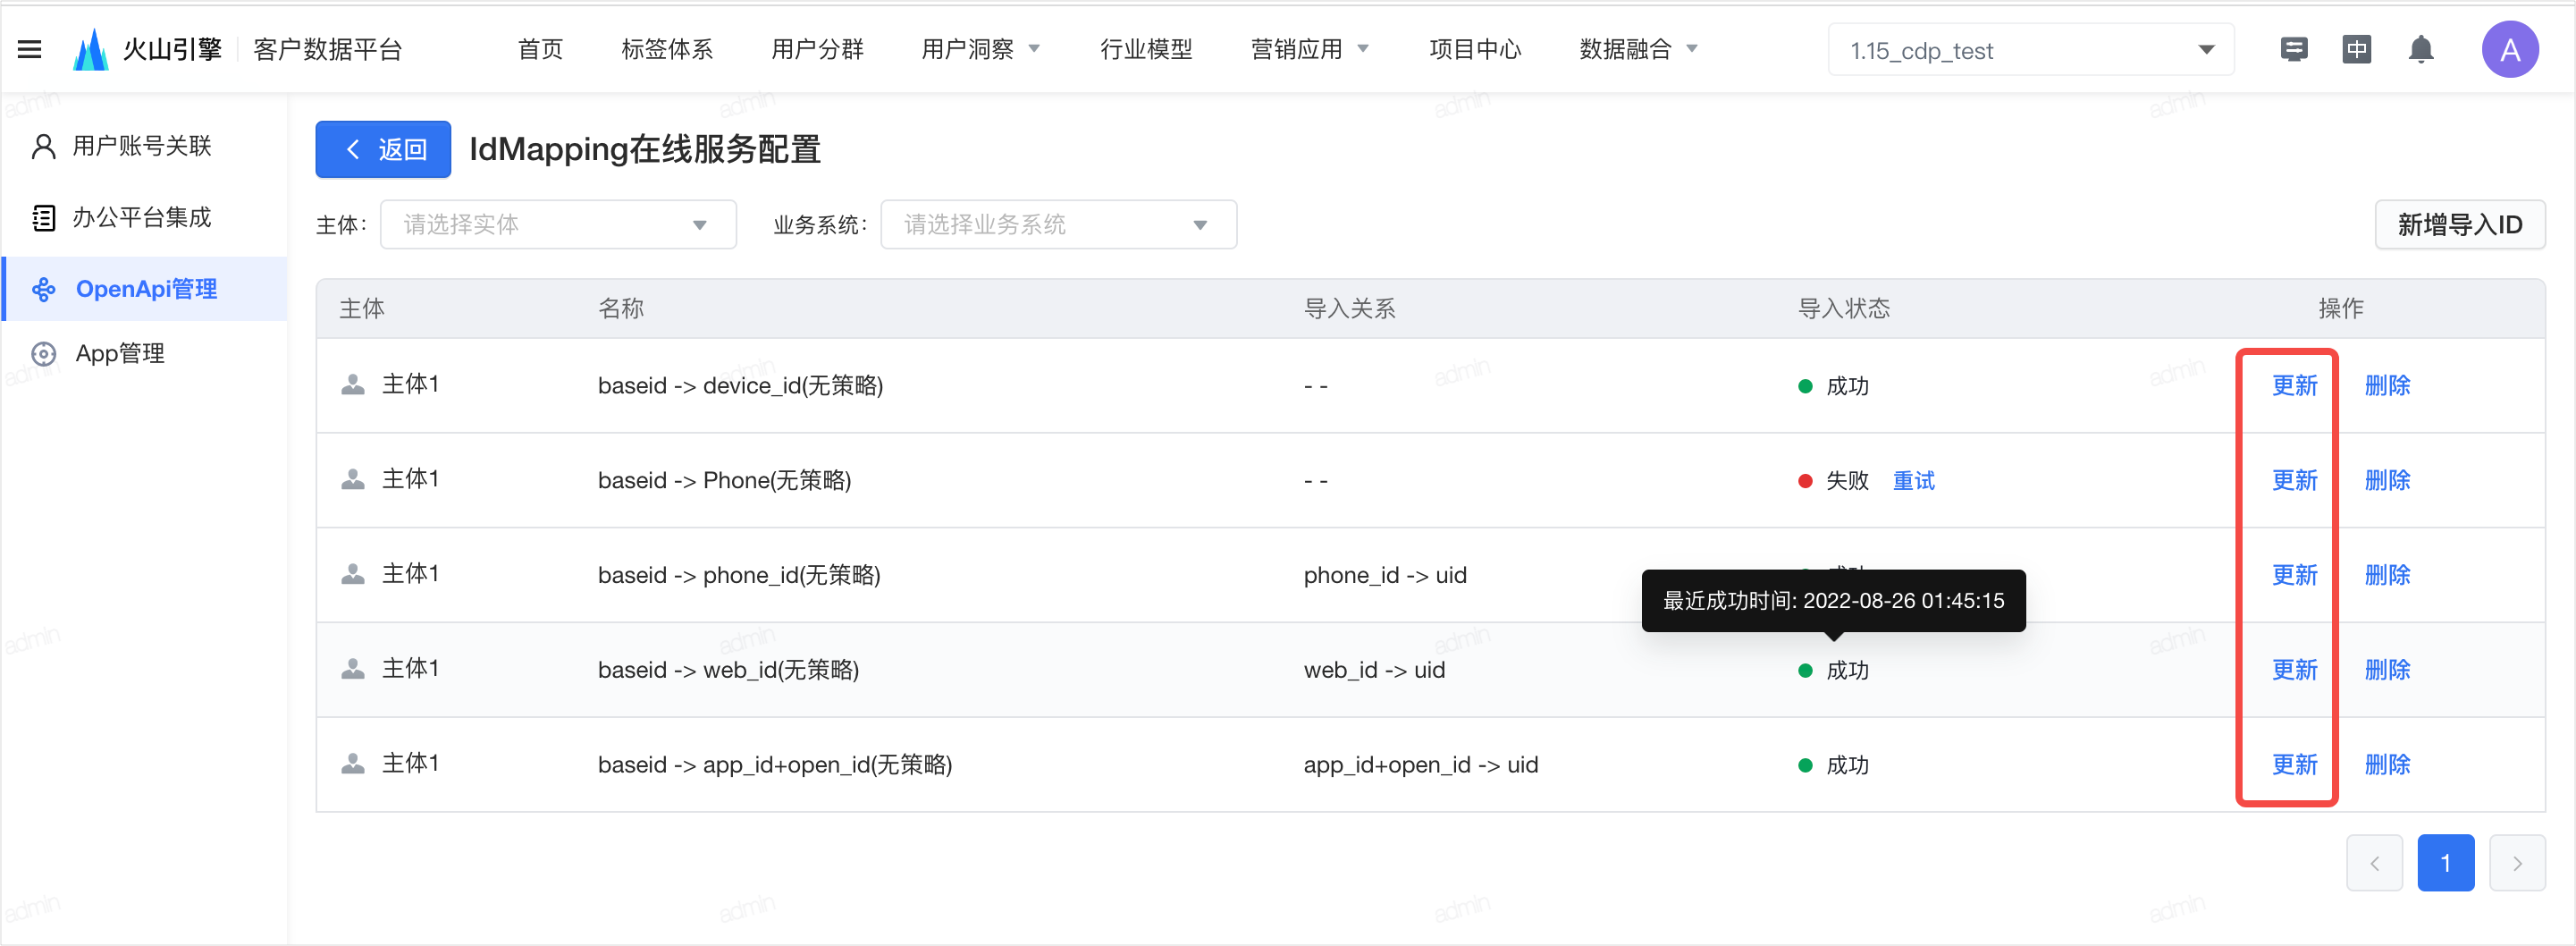Click the Volcano Engine logo
This screenshot has width=2576, height=946.
(148, 49)
